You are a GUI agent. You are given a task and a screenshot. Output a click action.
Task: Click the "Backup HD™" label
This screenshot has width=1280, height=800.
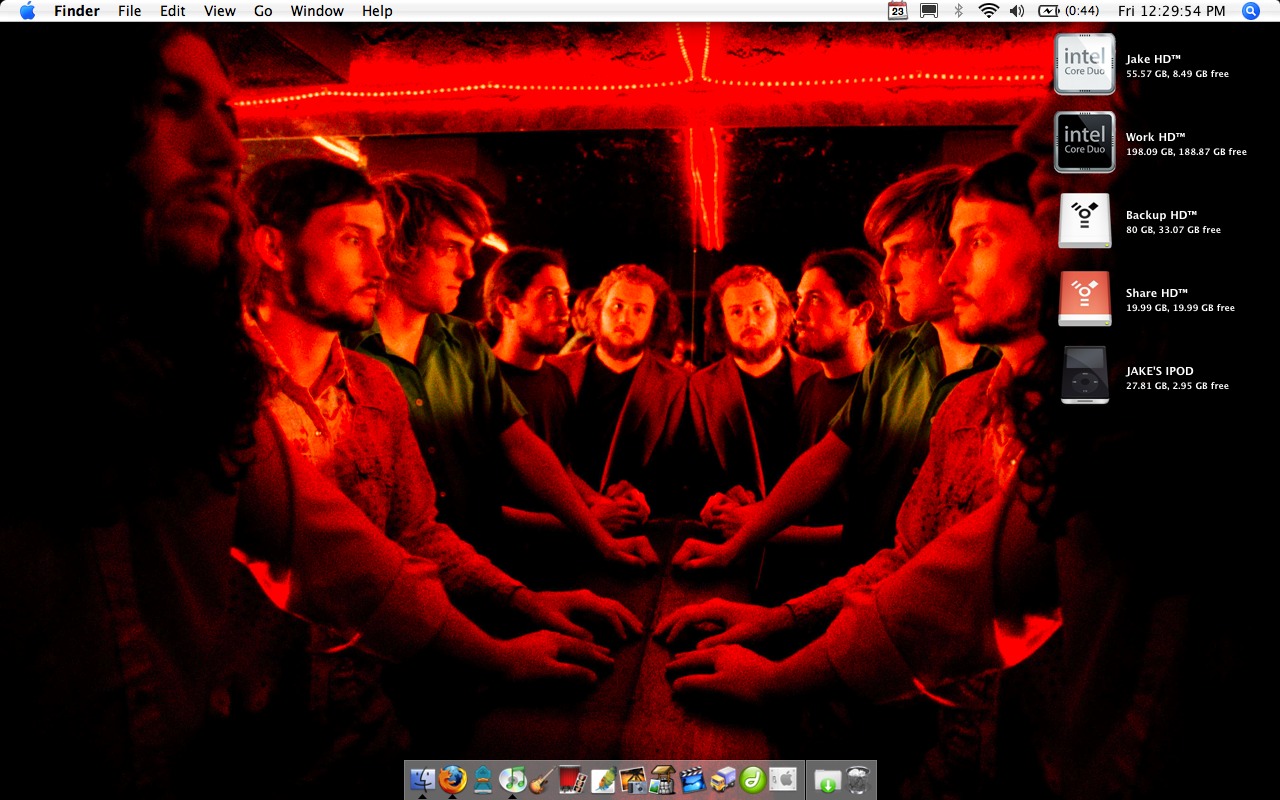coord(1161,215)
